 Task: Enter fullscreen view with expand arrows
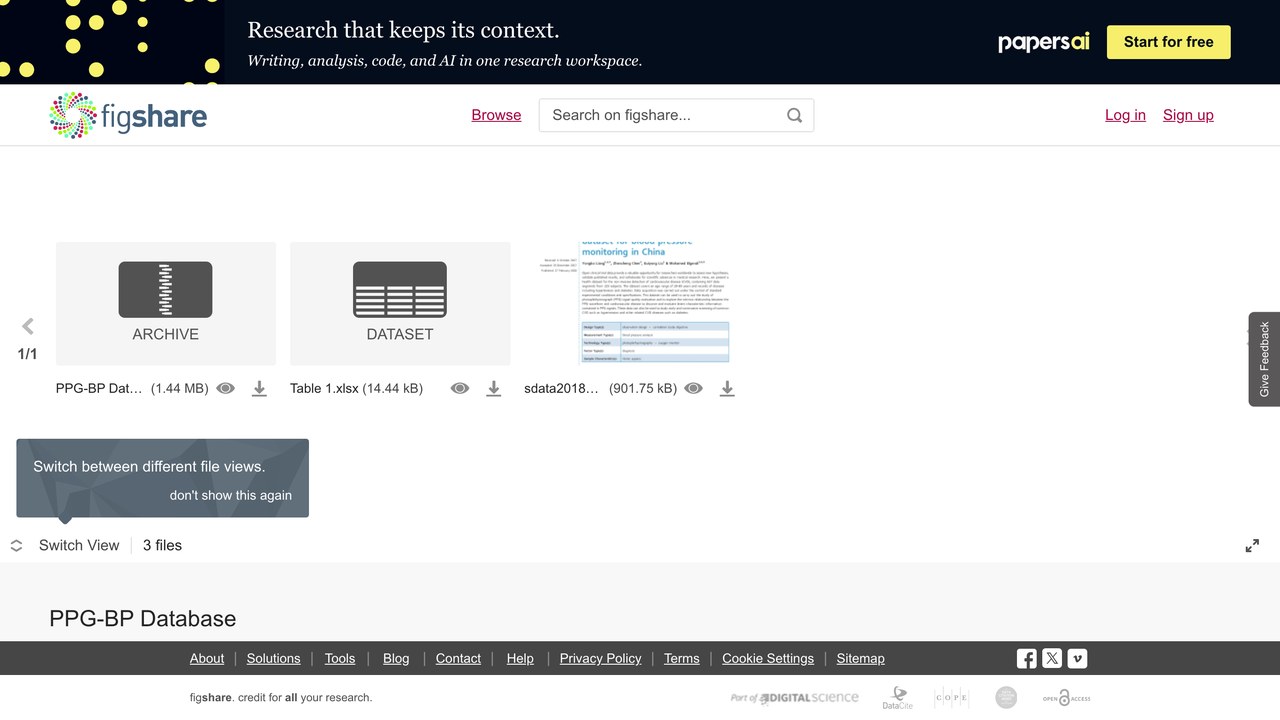[1252, 545]
